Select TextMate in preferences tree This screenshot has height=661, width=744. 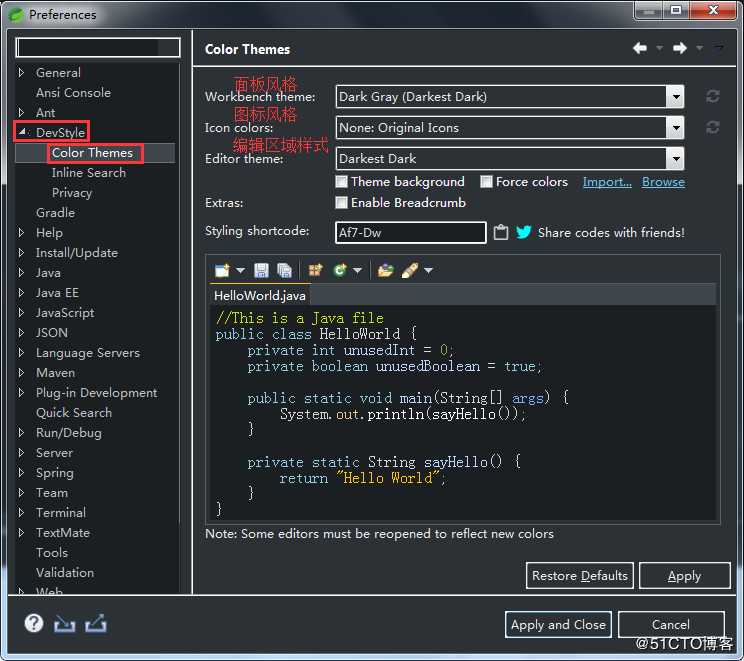63,532
